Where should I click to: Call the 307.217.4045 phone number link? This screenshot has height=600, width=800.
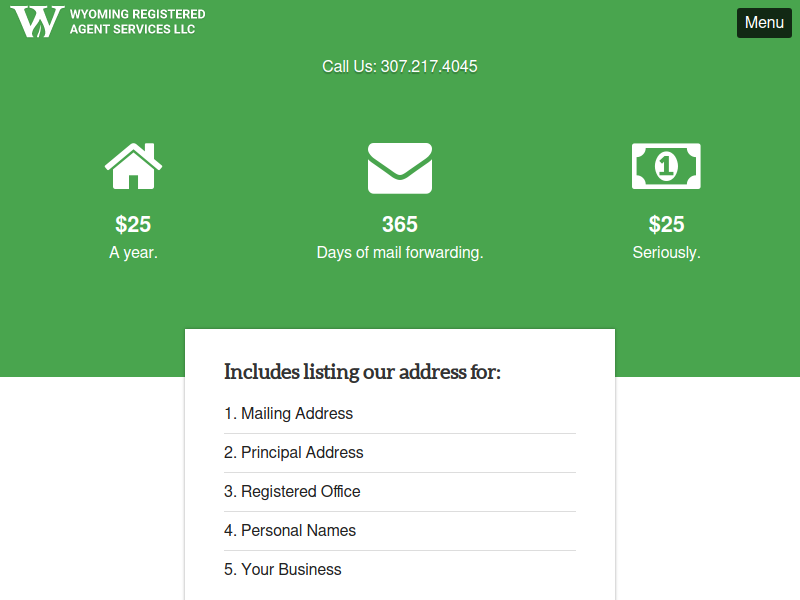click(x=429, y=66)
